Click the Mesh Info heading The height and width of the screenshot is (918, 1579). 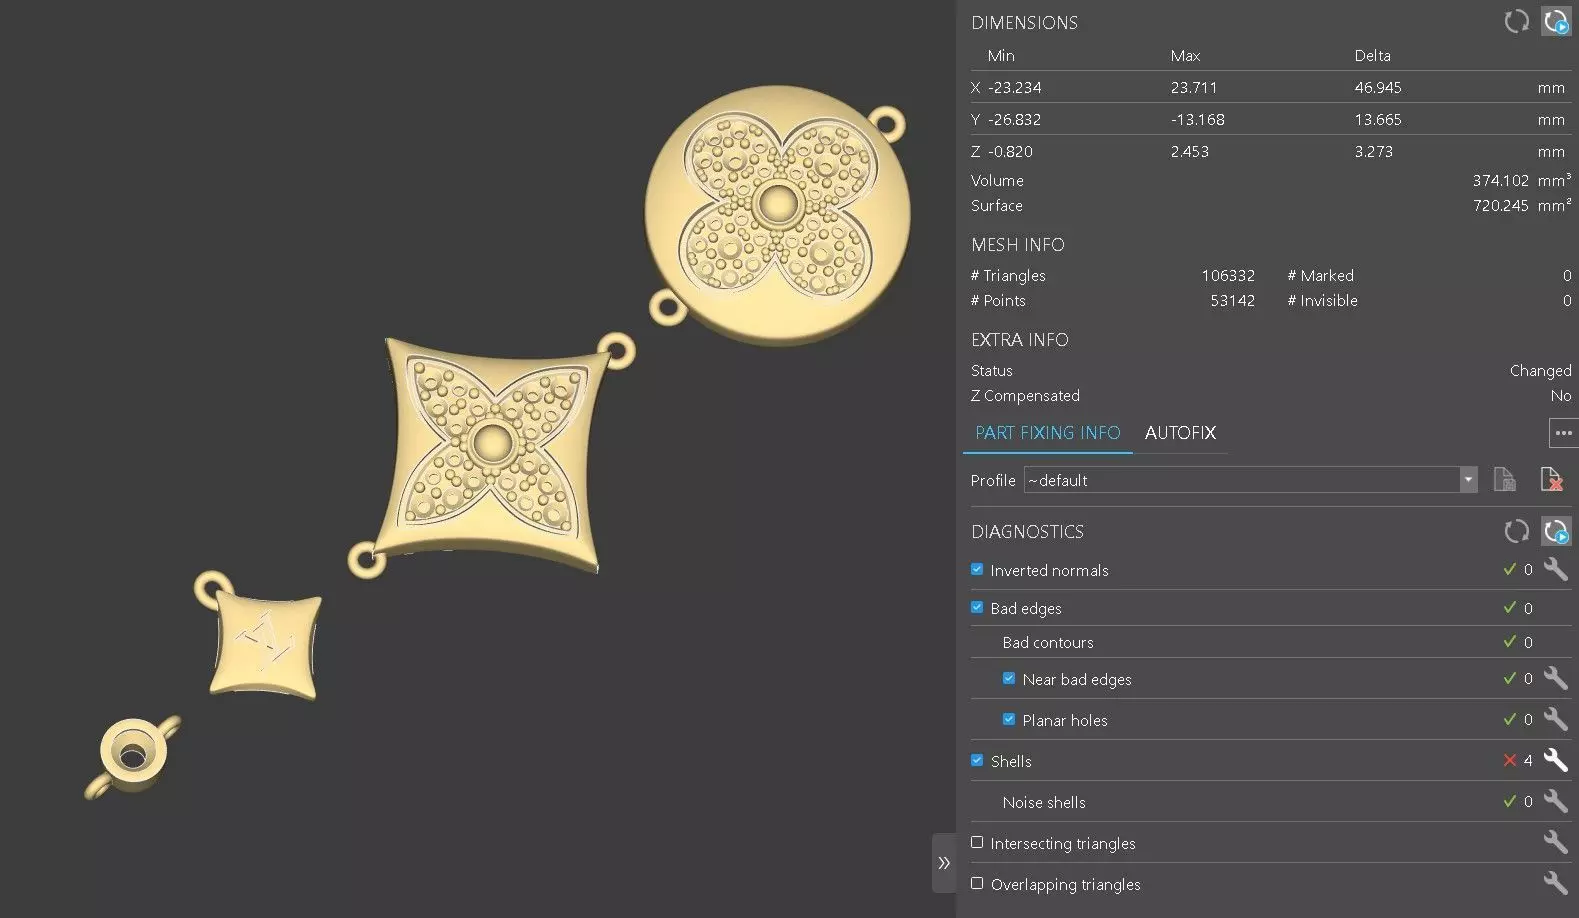tap(1017, 245)
